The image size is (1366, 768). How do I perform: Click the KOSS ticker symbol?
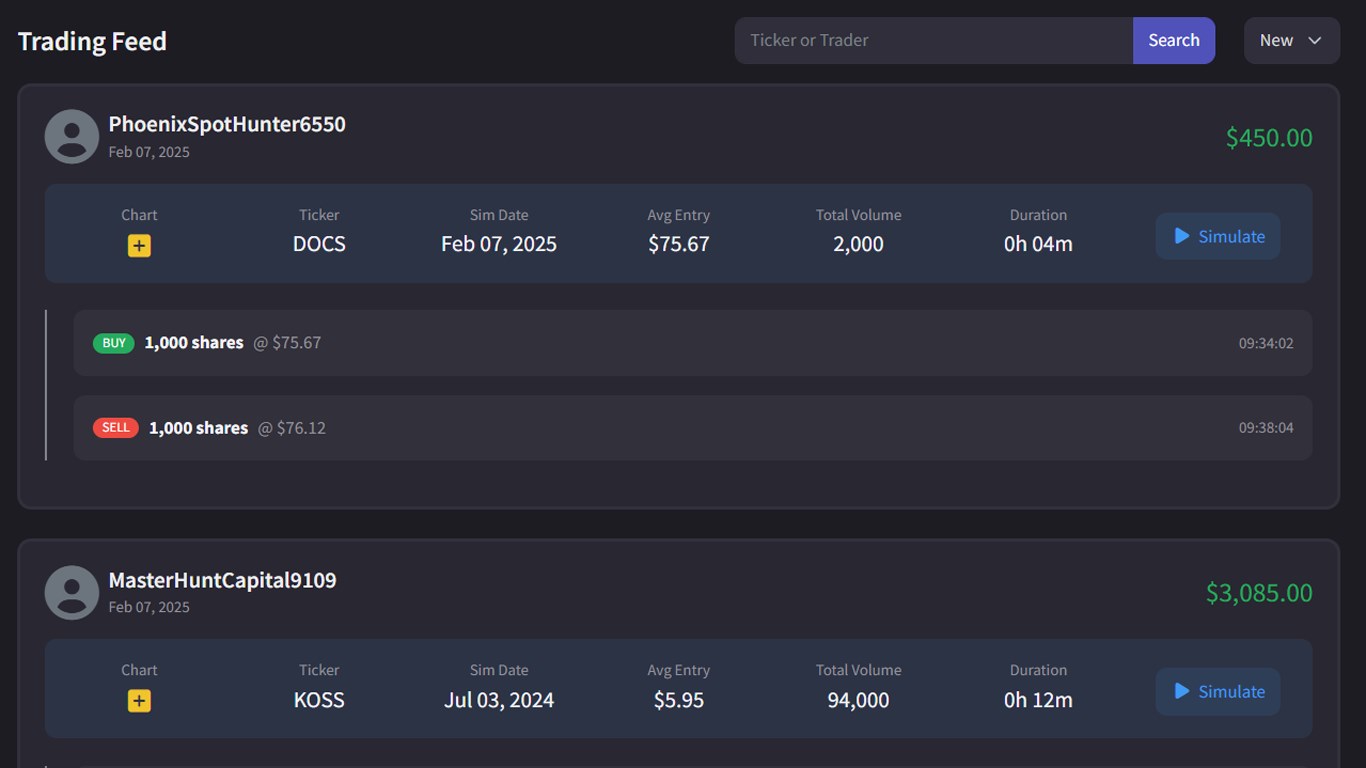pos(319,700)
